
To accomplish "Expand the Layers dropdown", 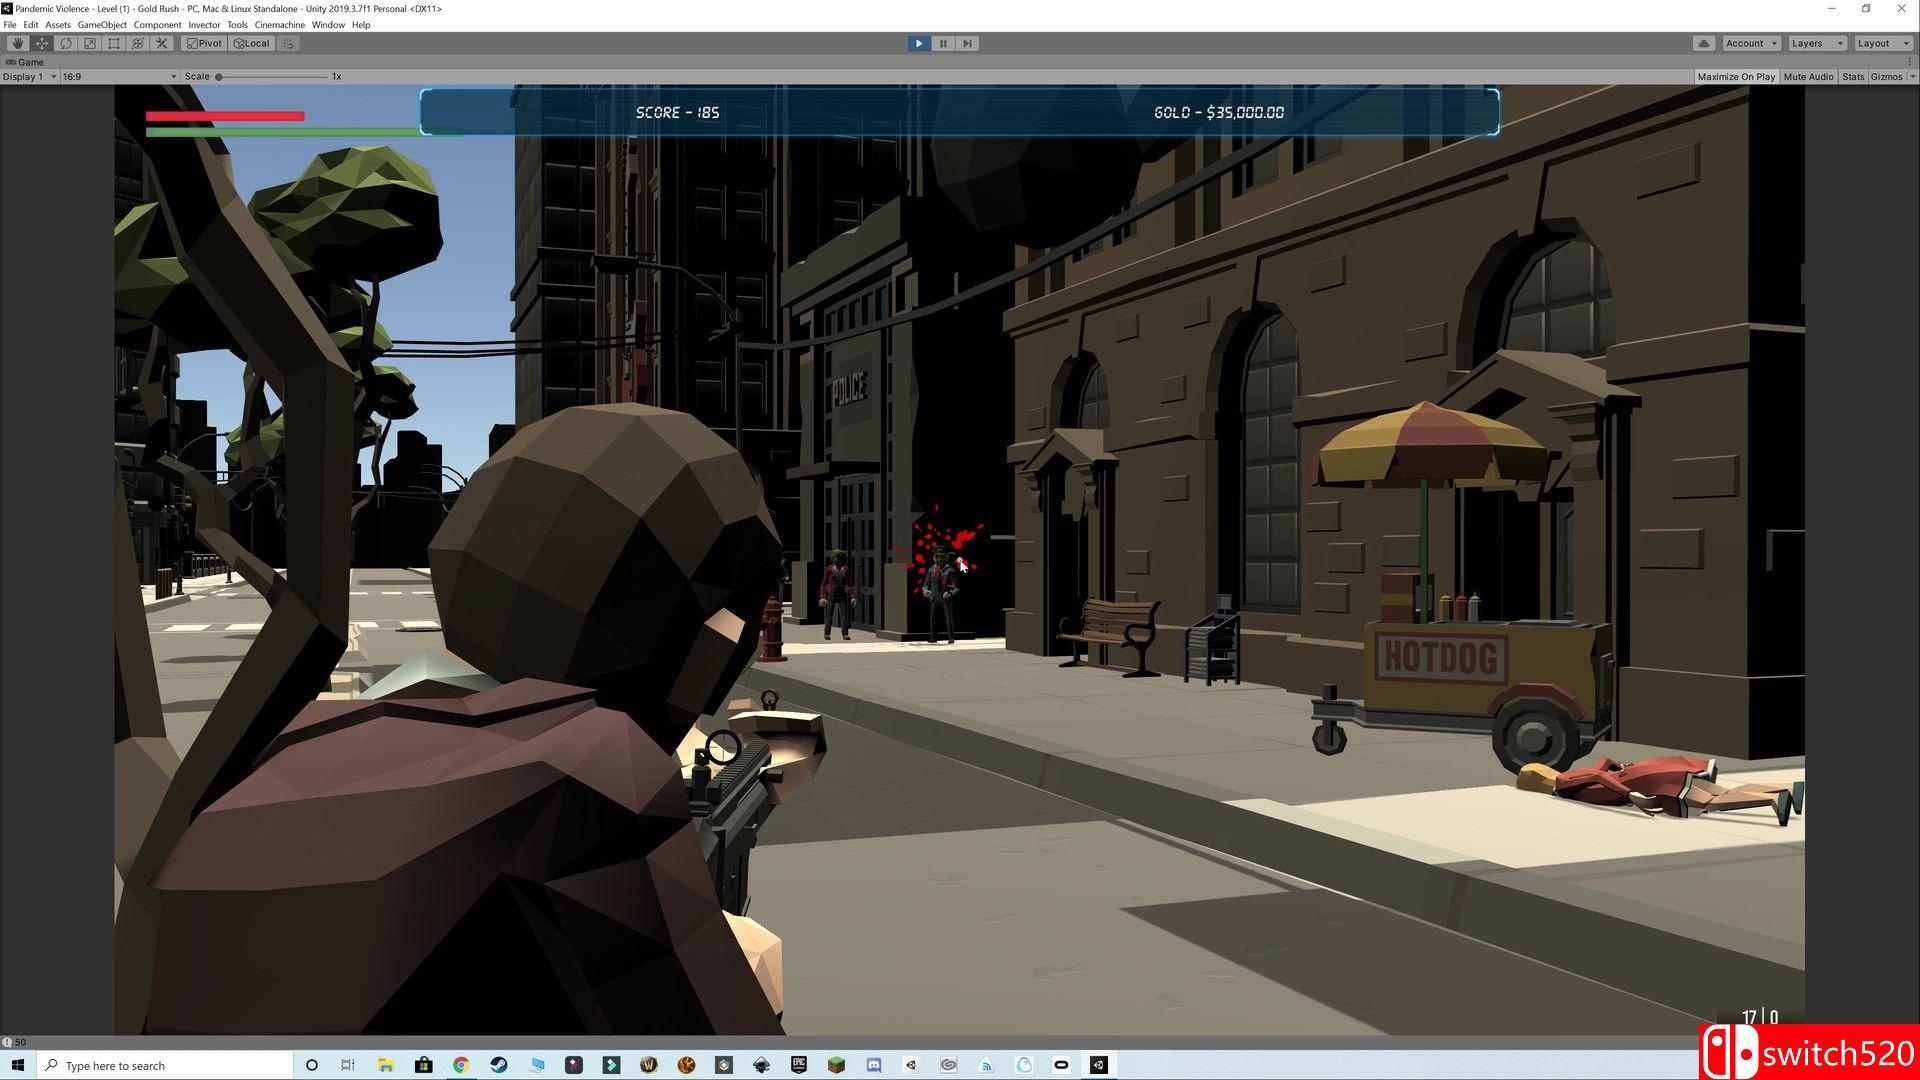I will (x=1817, y=43).
